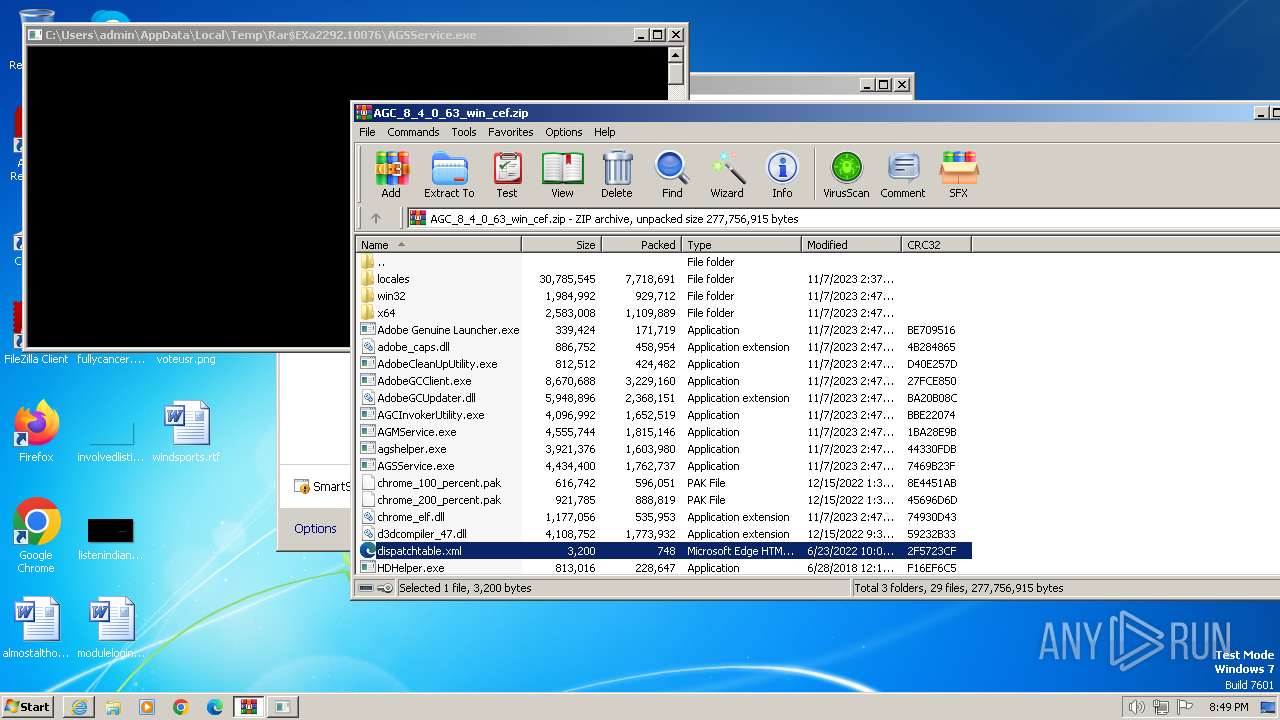The image size is (1280, 720).
Task: Select the locales folder
Action: click(x=393, y=279)
